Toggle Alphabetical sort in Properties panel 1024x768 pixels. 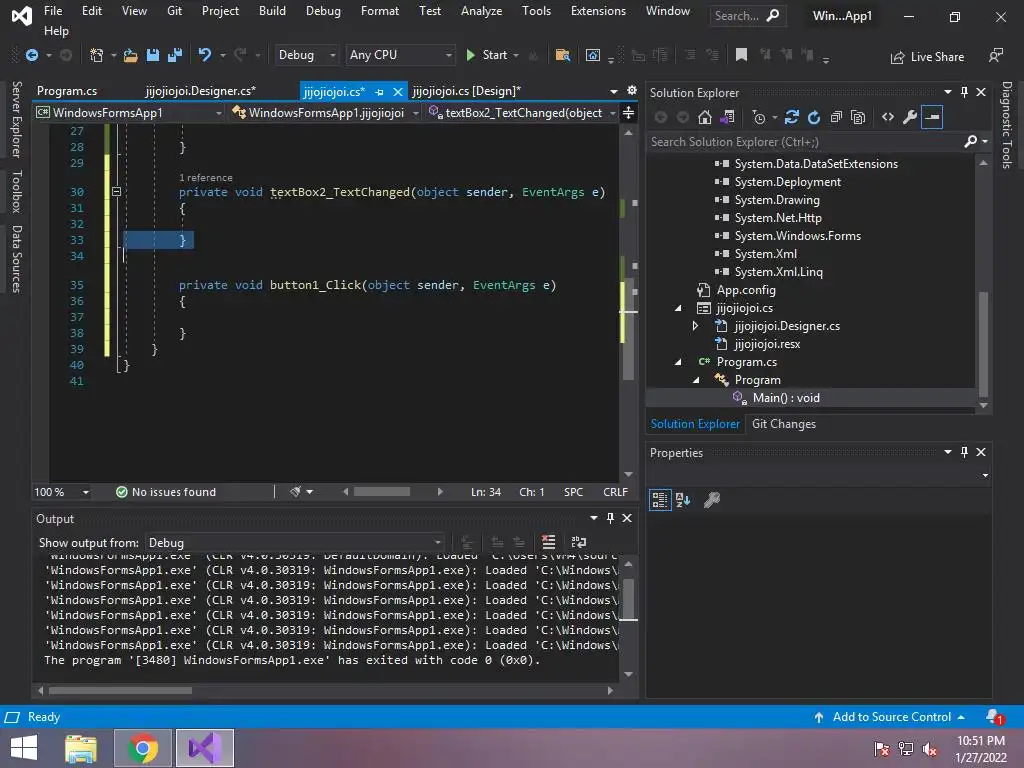click(683, 500)
